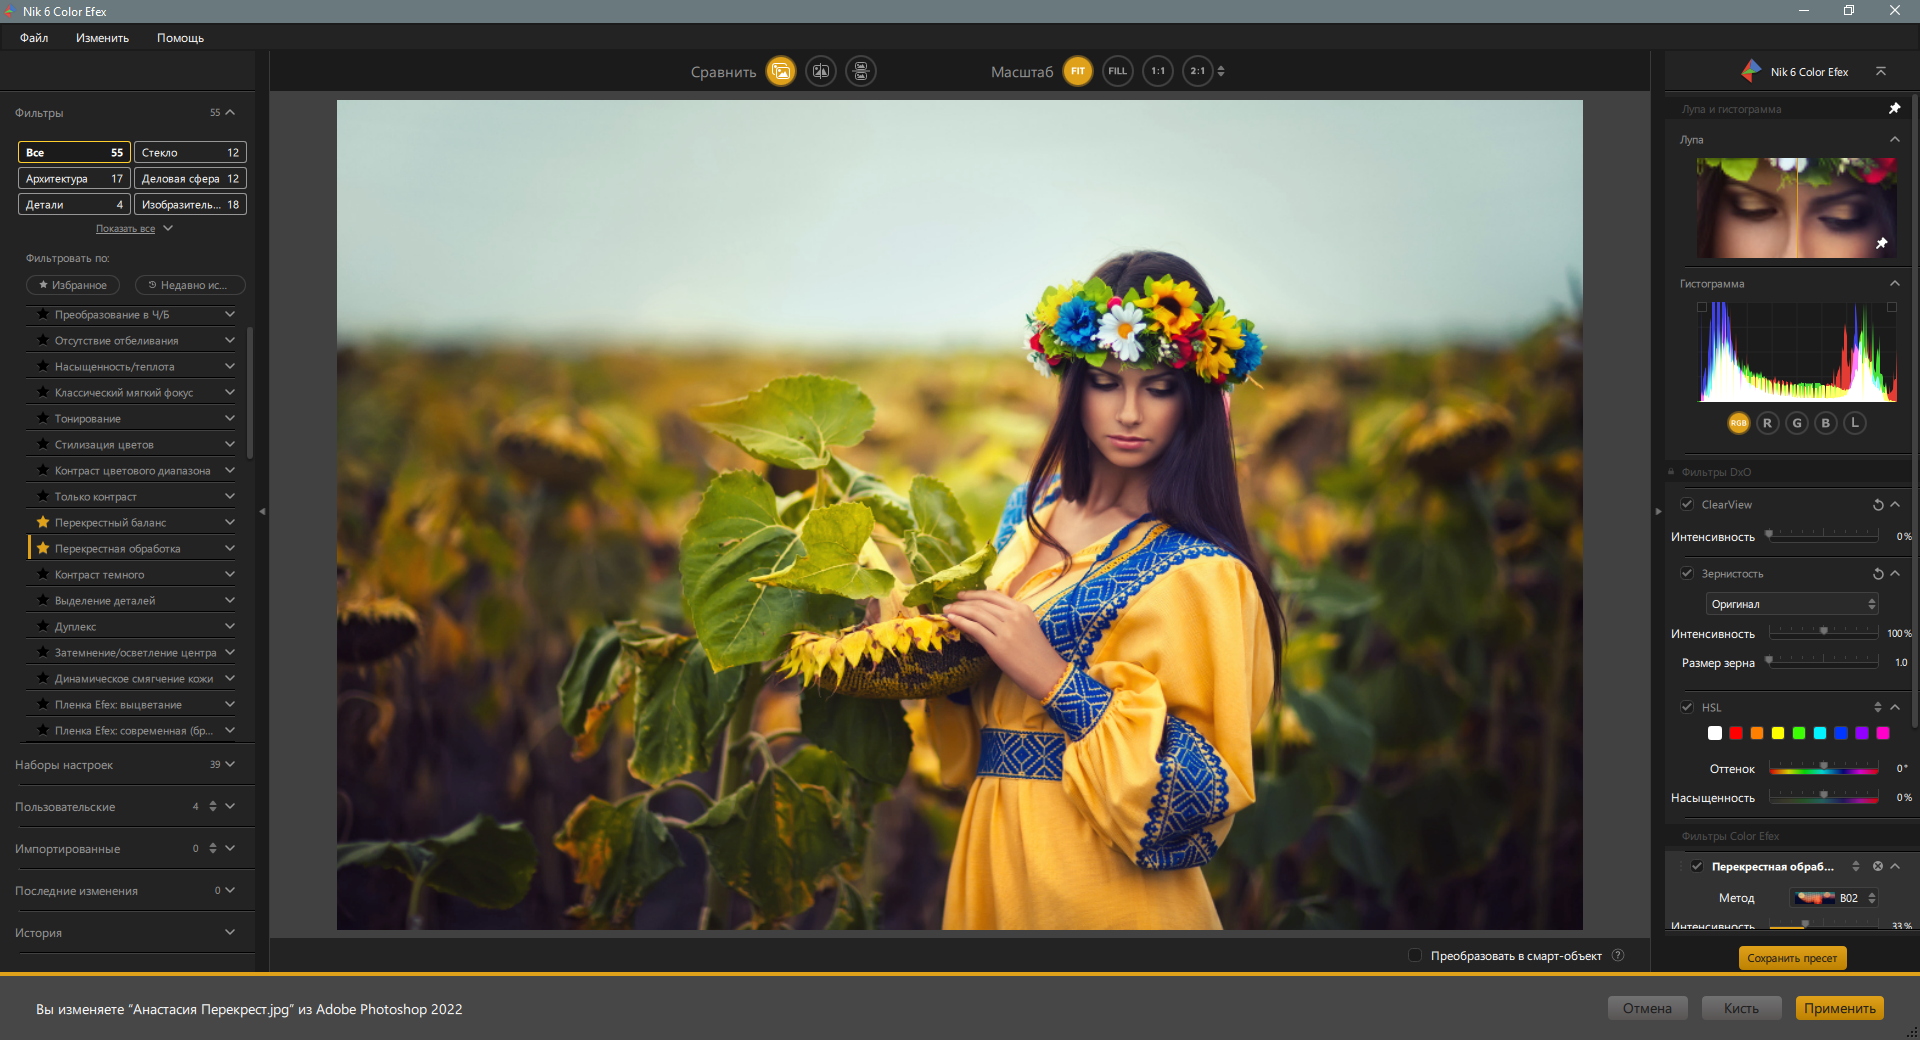Screen dimensions: 1920x1040
Task: Click Показать все link
Action: pos(125,229)
